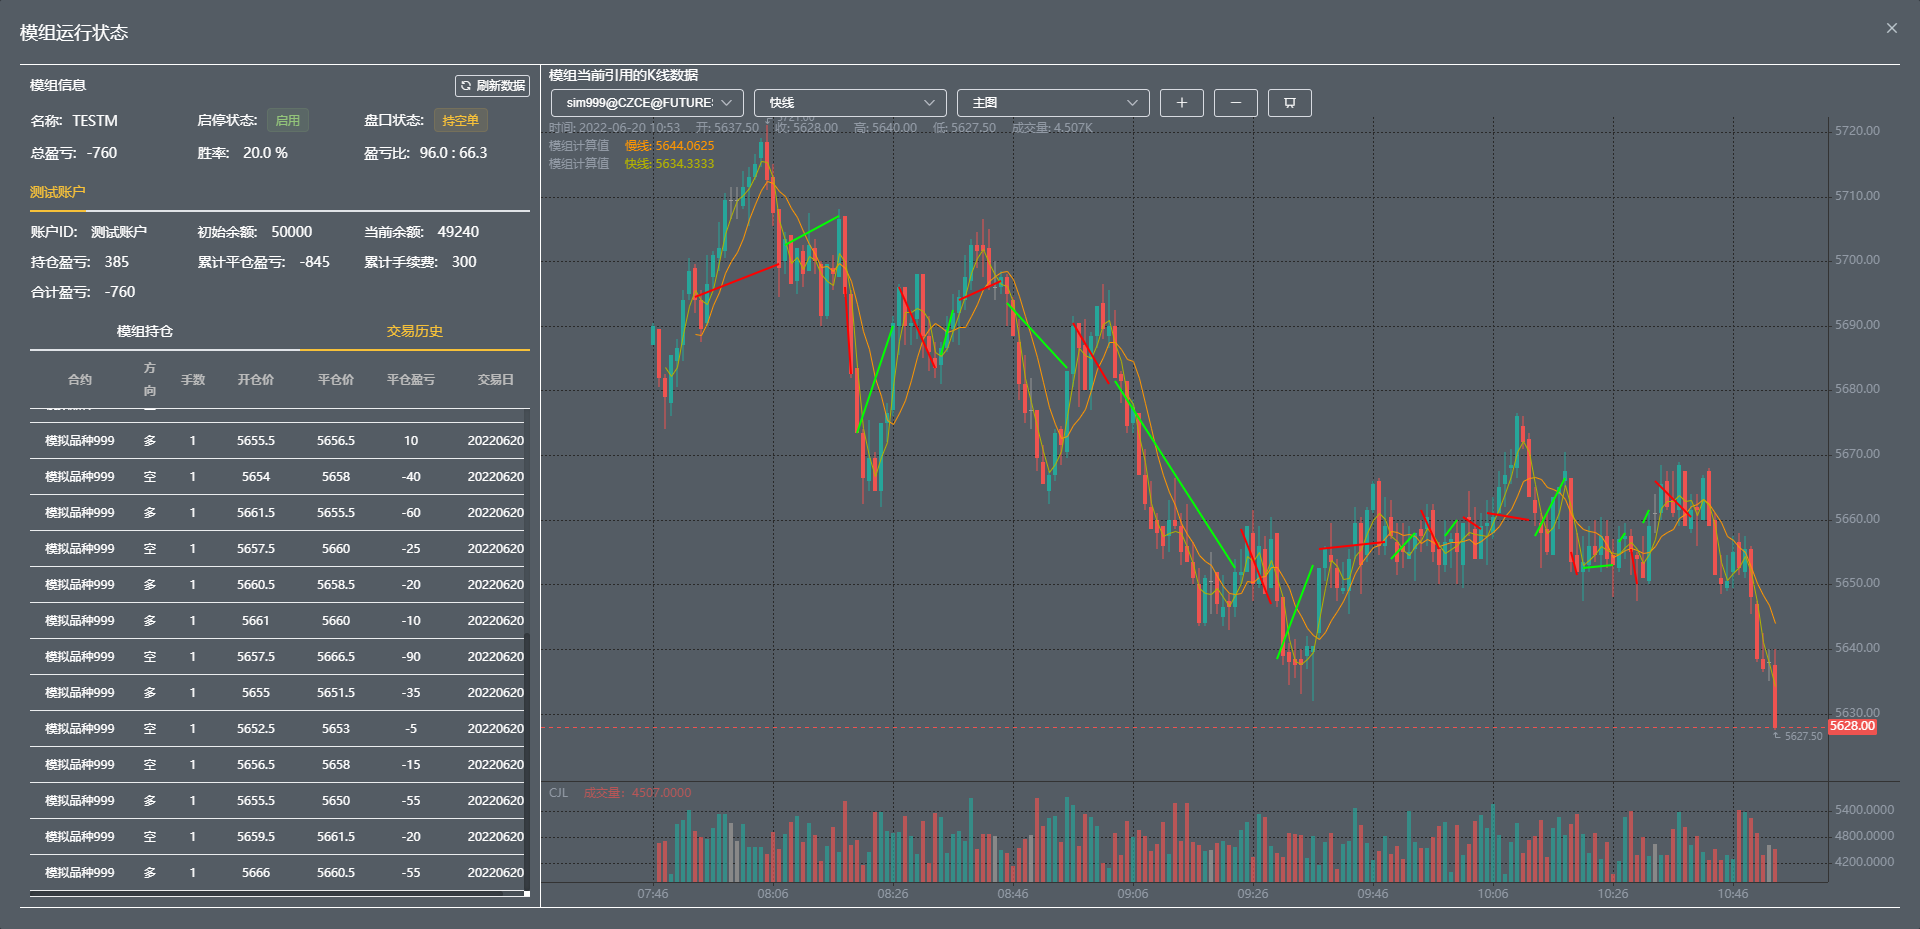Screen dimensions: 1920x929
Task: Select the 交易历史 tab
Action: [x=414, y=332]
